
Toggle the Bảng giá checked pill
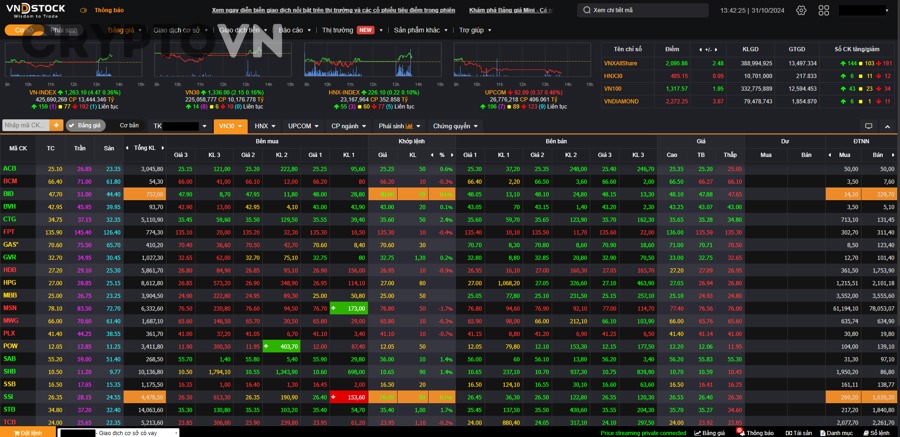point(85,125)
